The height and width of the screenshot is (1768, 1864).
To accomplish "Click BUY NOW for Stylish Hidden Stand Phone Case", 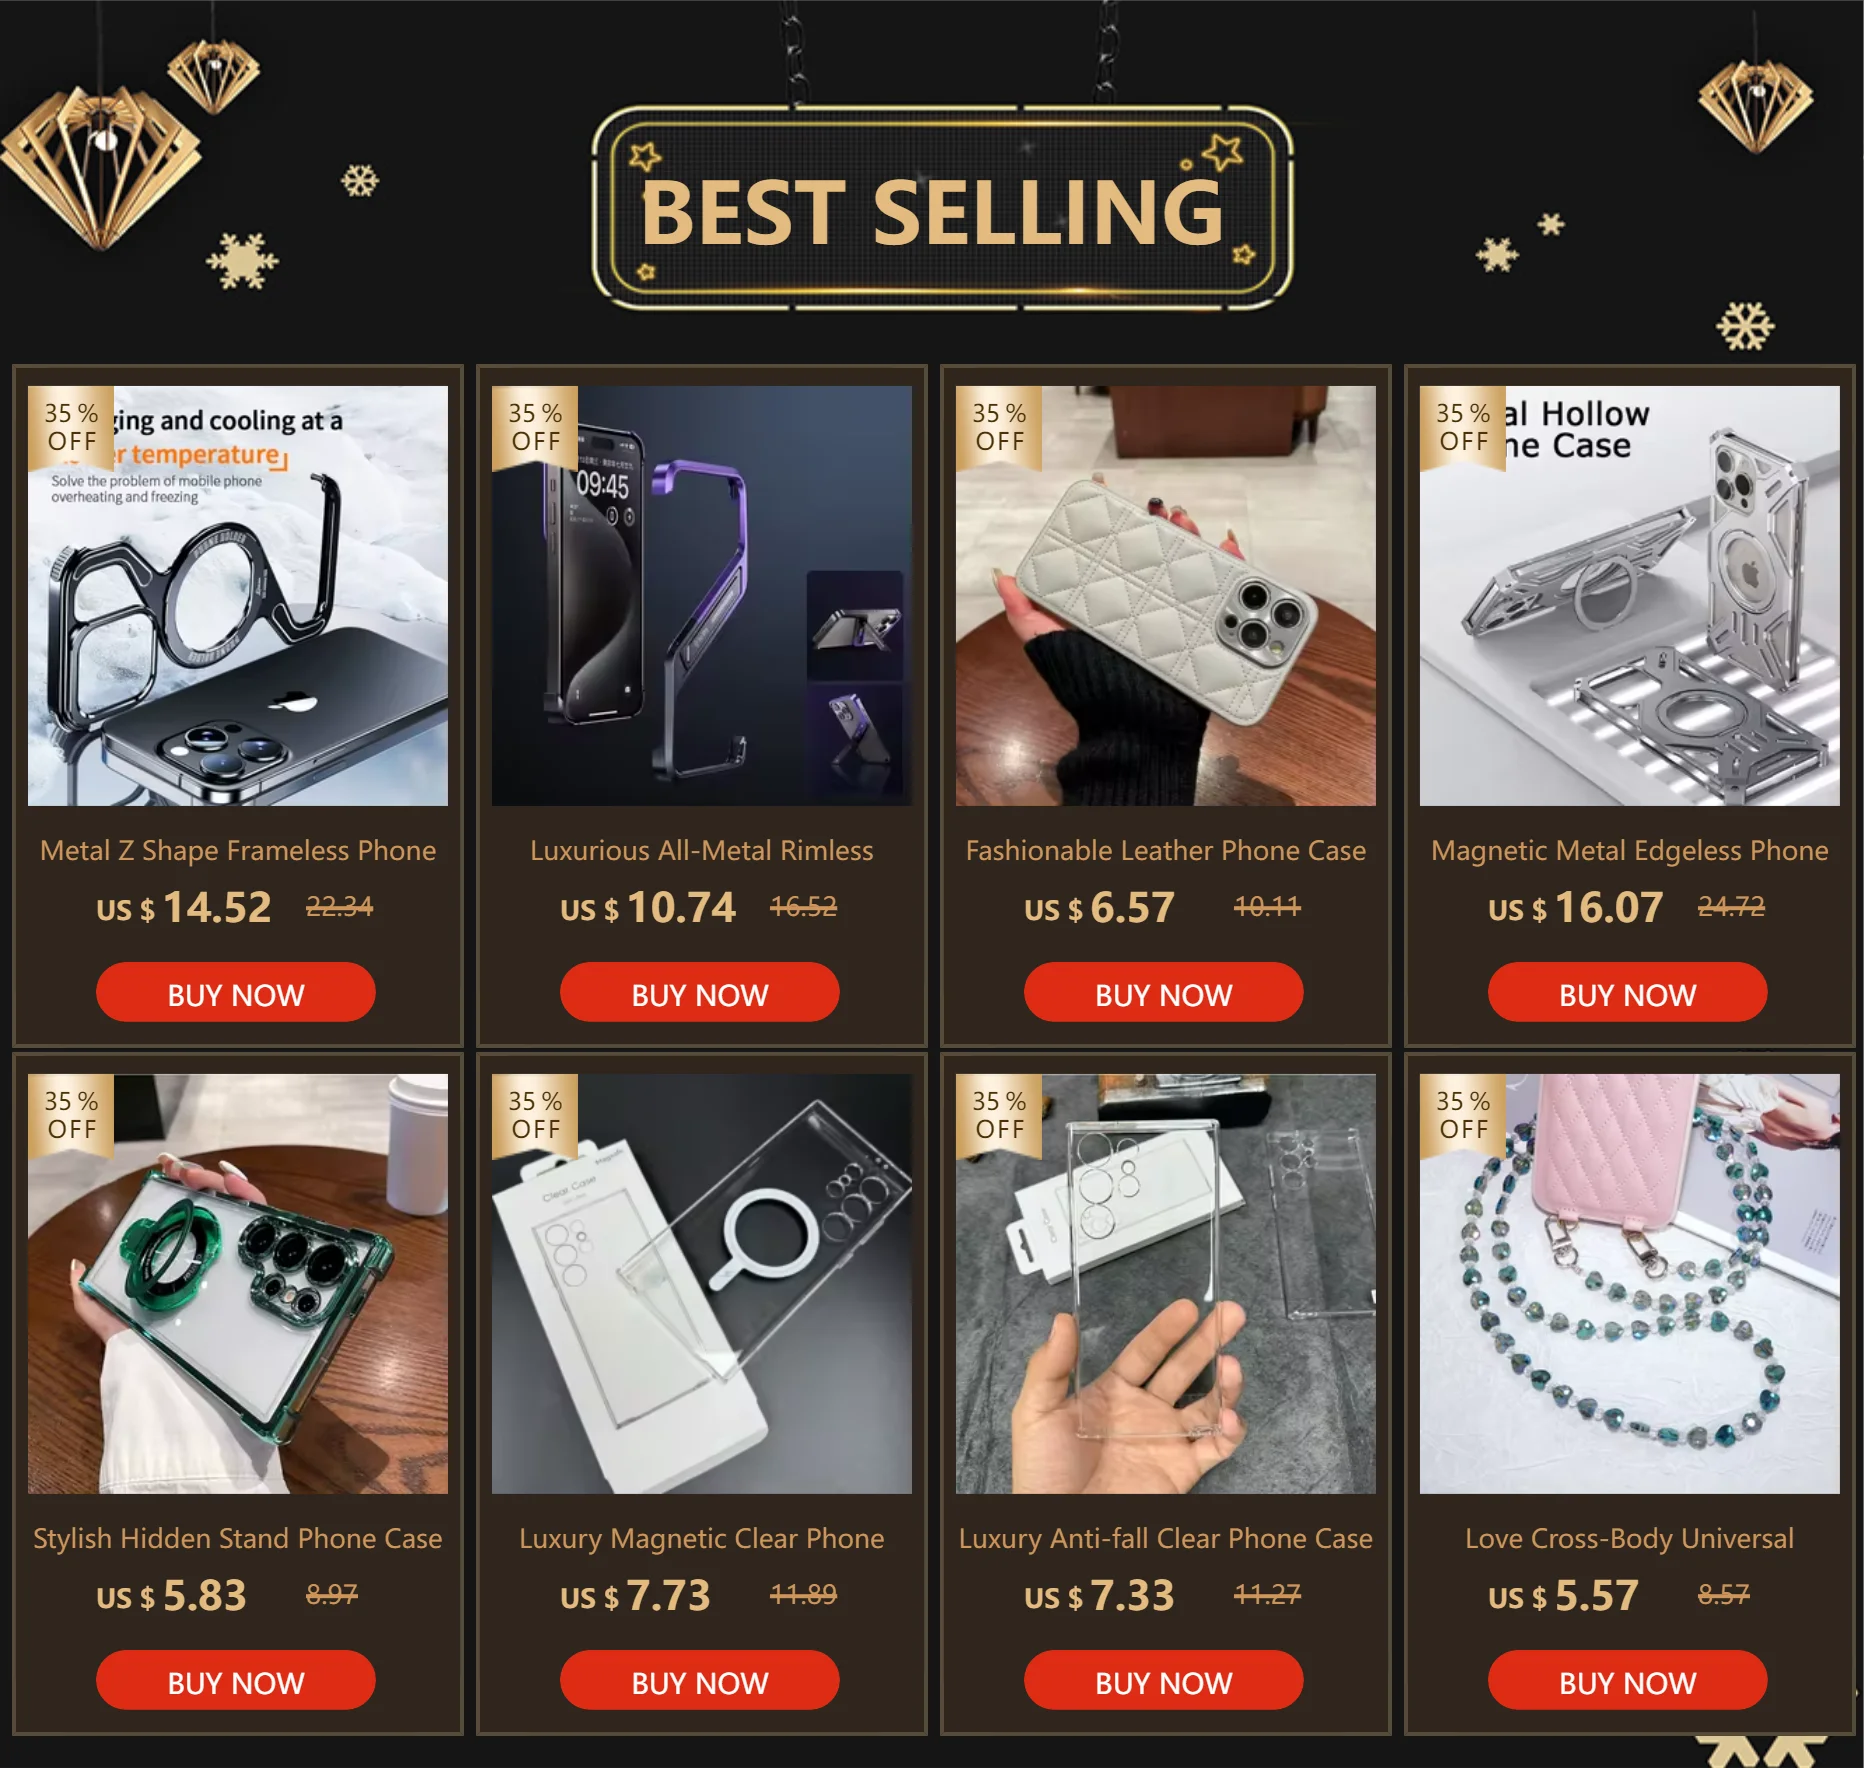I will click(x=236, y=1680).
